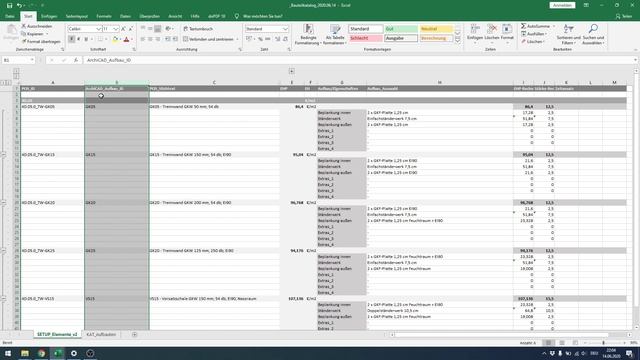This screenshot has width=640, height=360.
Task: Click the insert function fx icon
Action: (x=76, y=60)
